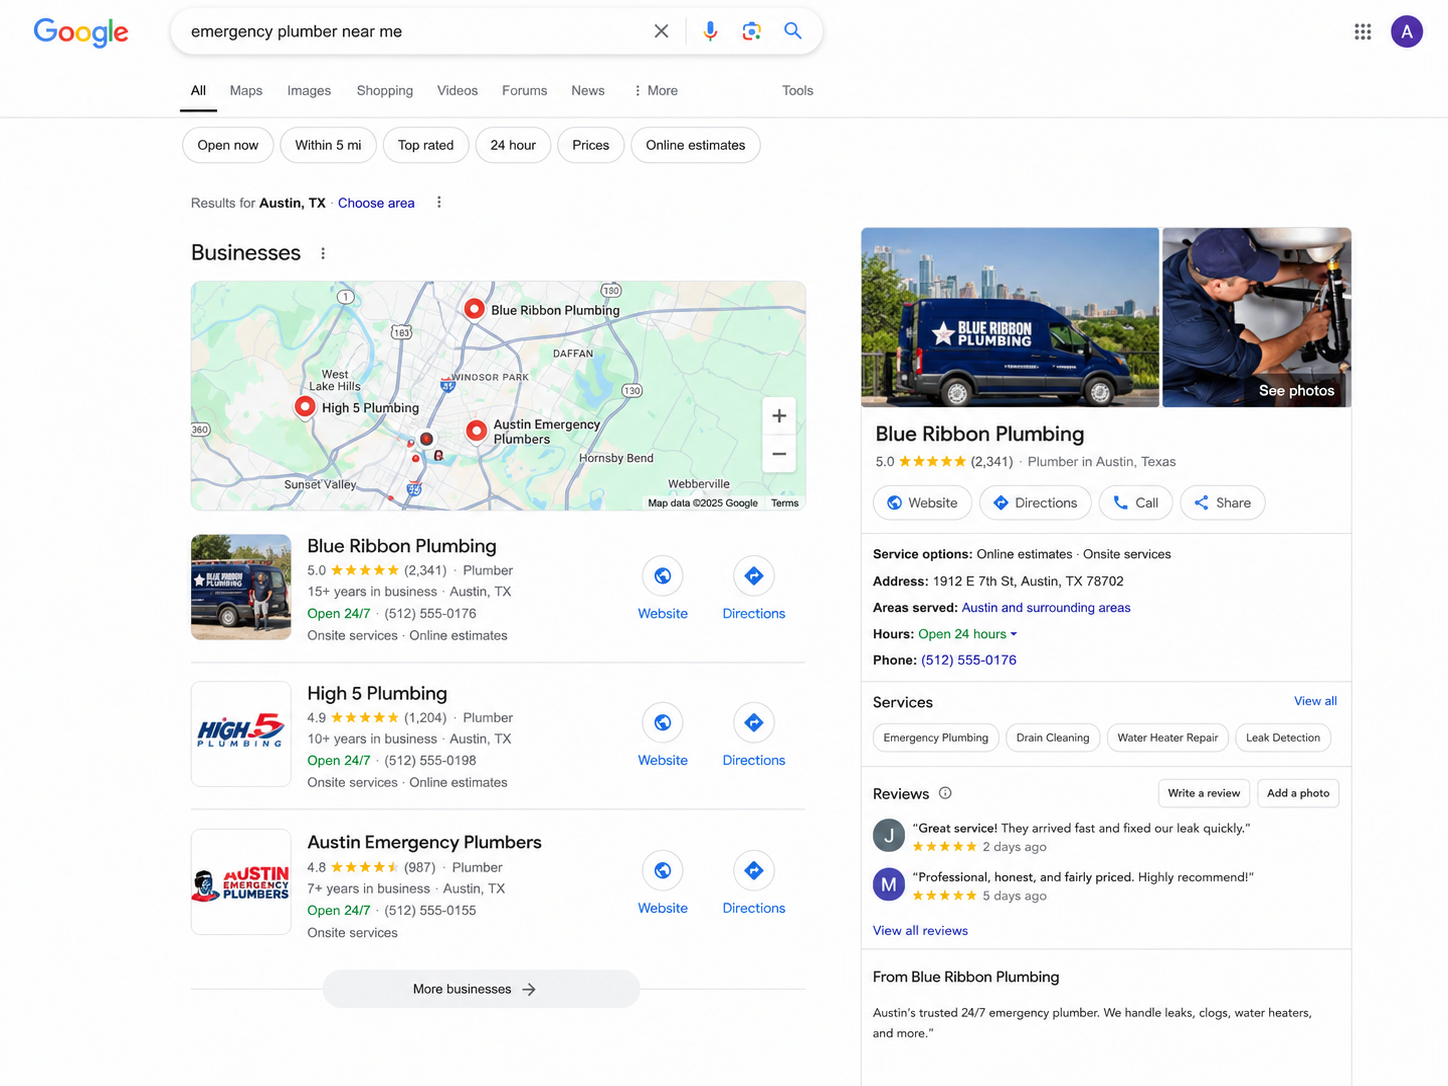Open the Shopping tab
Screen dimensions: 1448x1086
point(385,90)
